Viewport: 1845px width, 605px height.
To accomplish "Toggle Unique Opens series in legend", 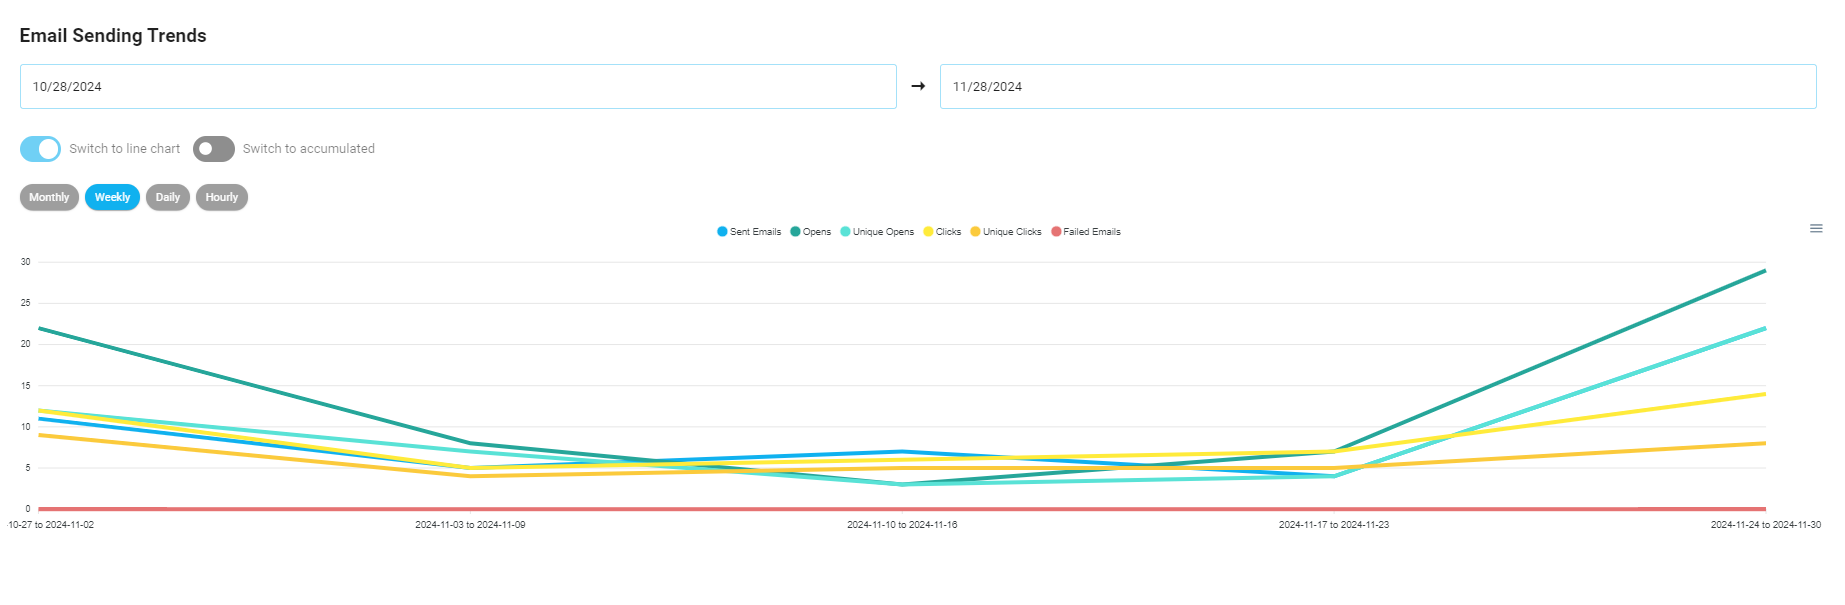I will (x=877, y=232).
